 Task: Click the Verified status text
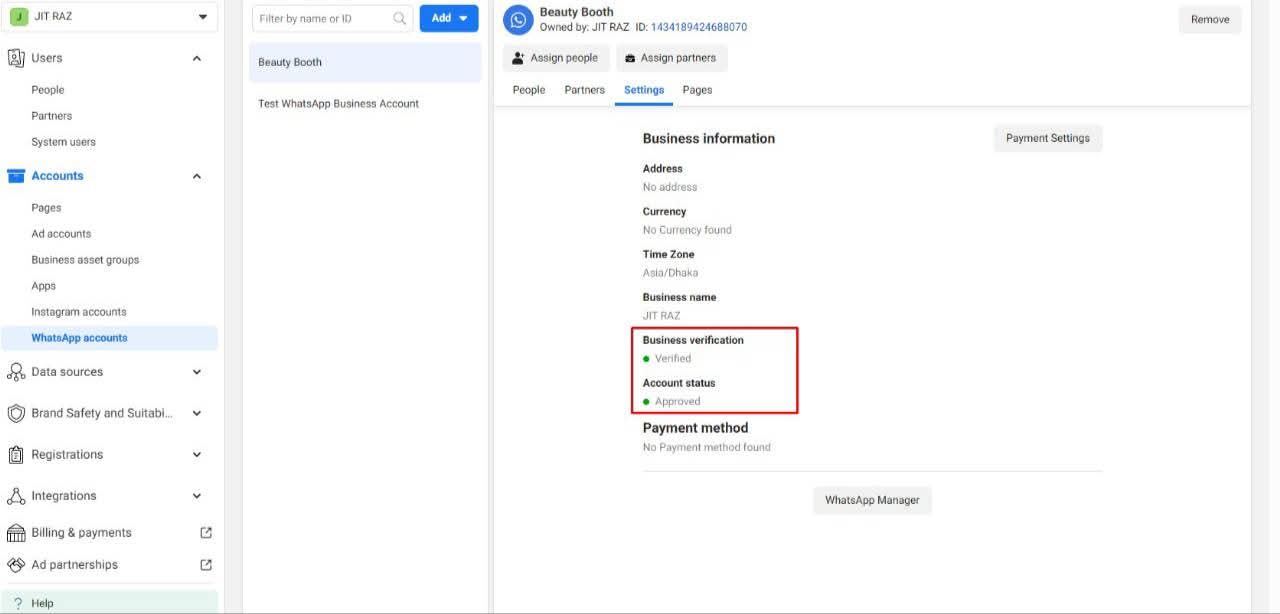673,358
